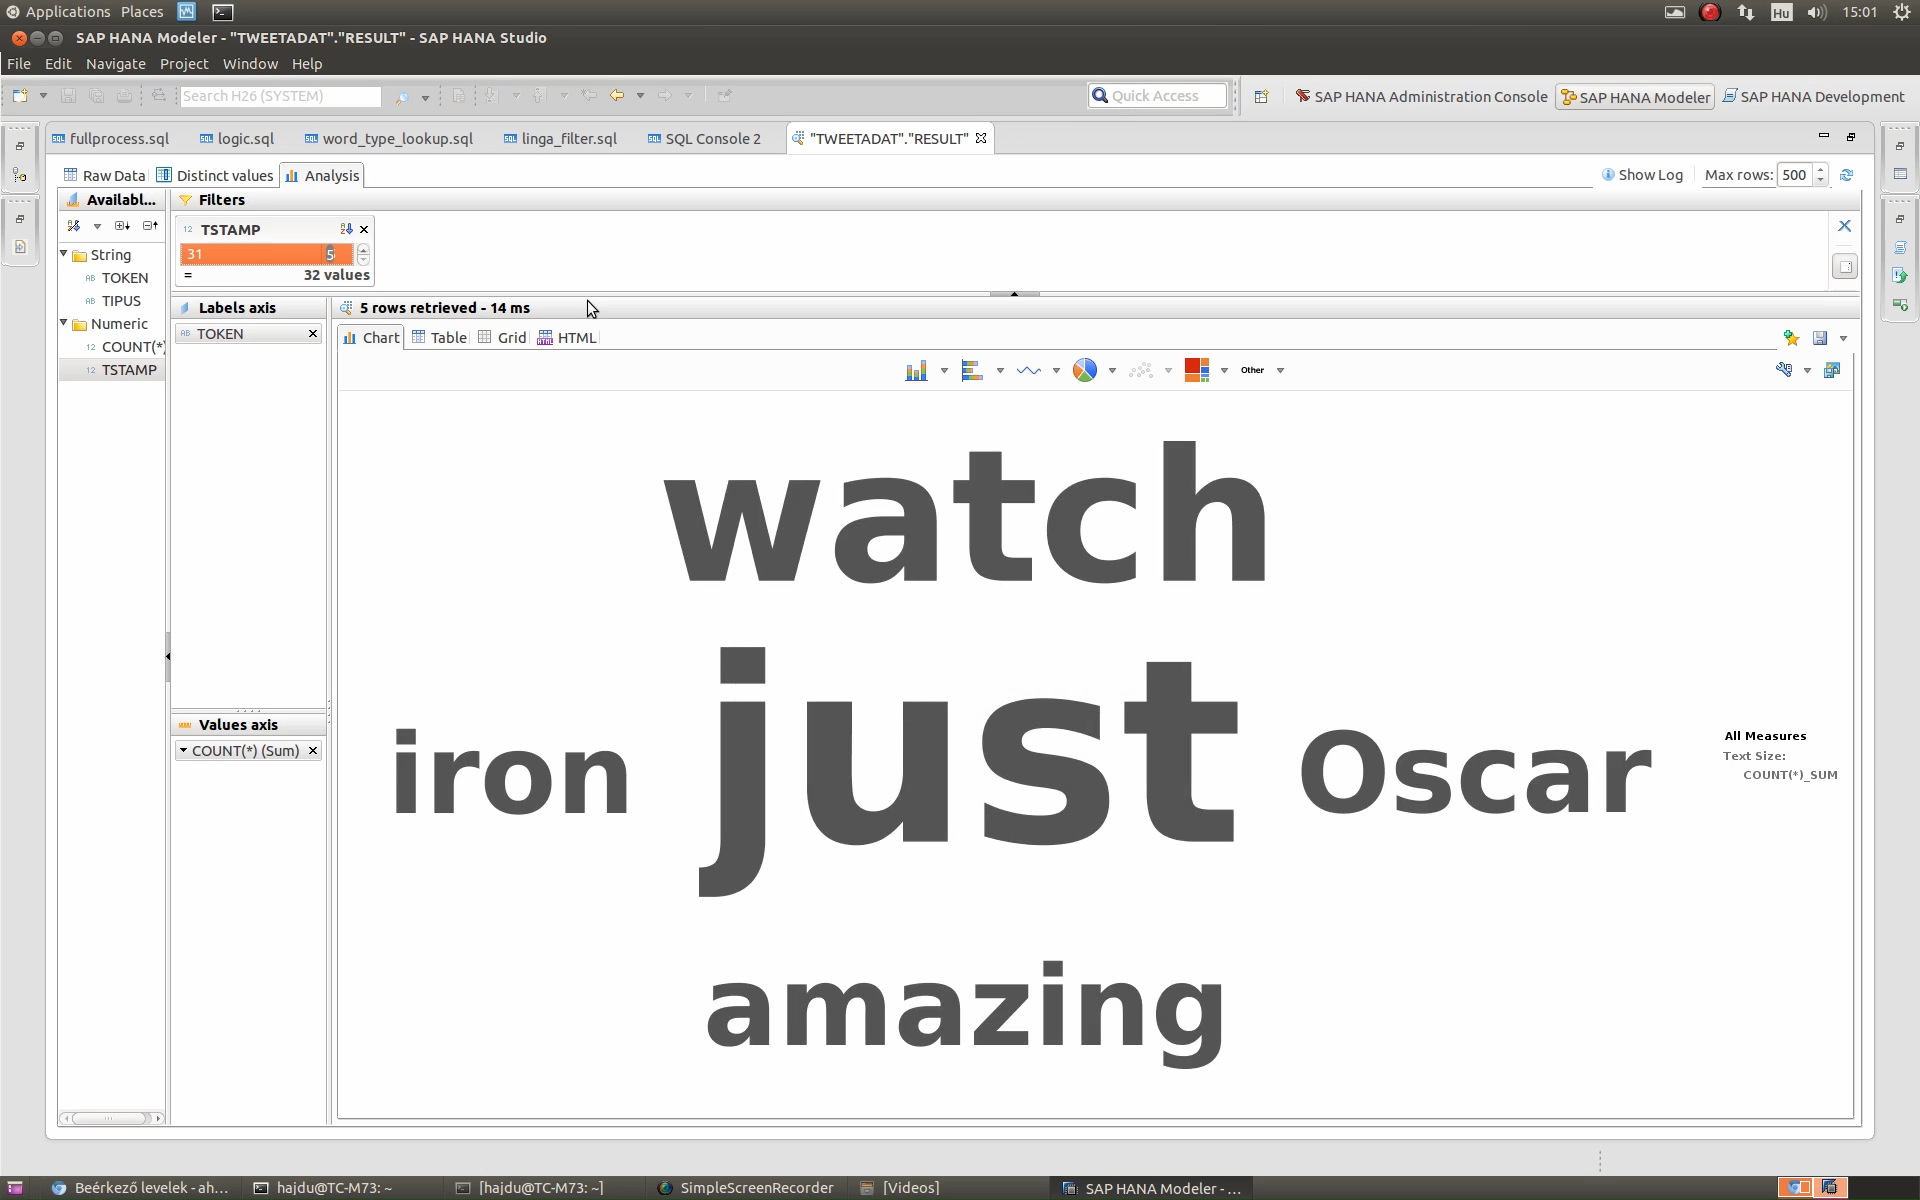
Task: Click the bar chart icon in toolbar
Action: (x=915, y=369)
